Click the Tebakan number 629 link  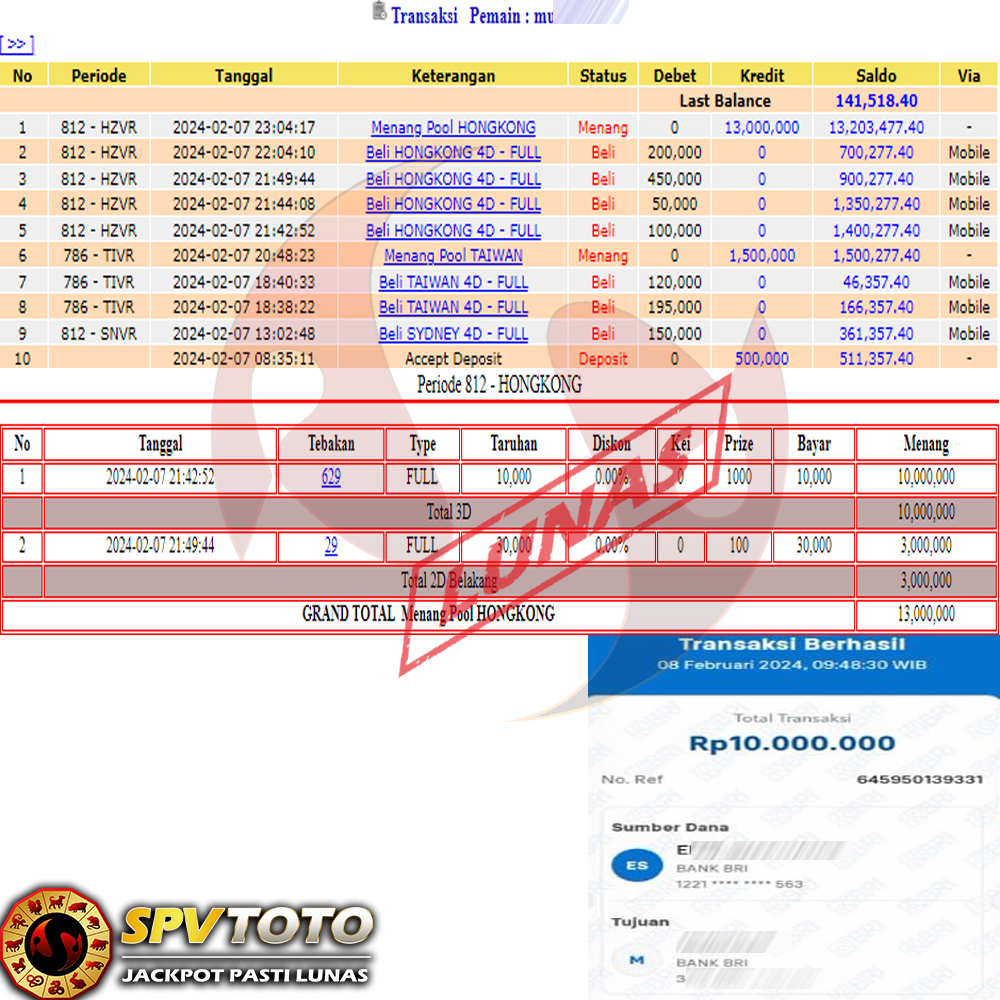pos(331,478)
